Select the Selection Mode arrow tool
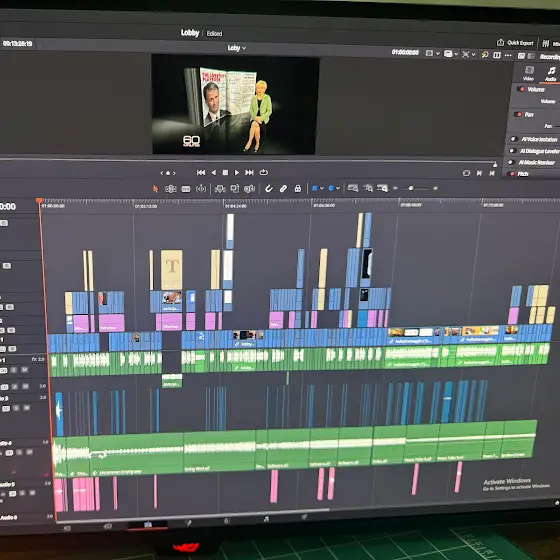560x560 pixels. click(155, 189)
